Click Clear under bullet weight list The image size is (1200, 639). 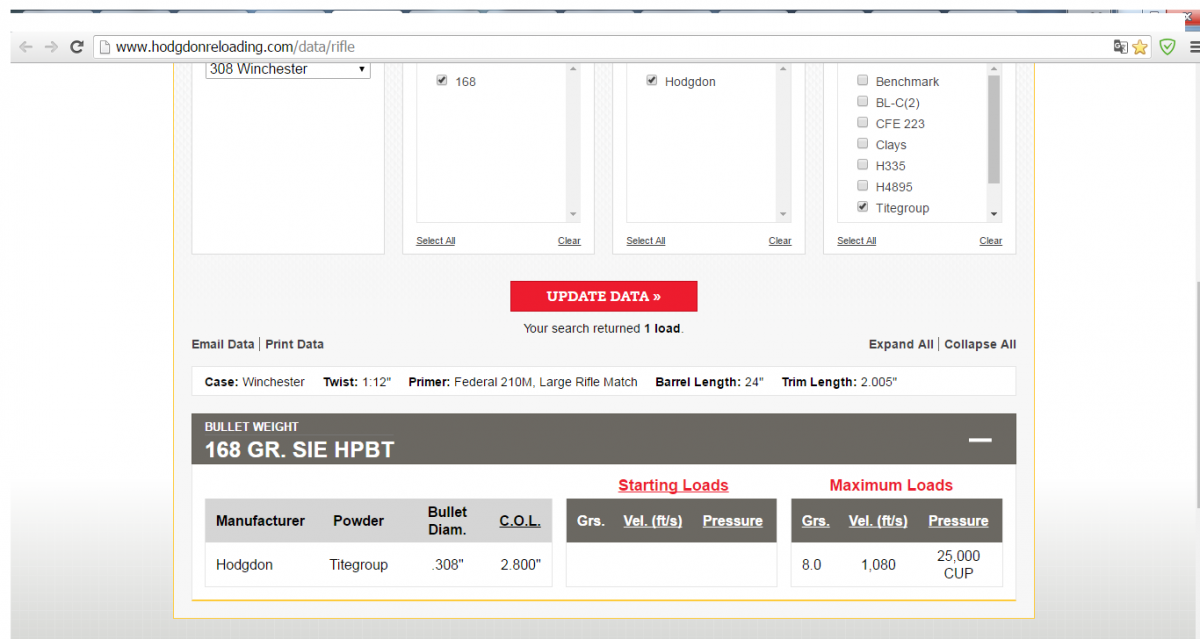[x=569, y=241]
